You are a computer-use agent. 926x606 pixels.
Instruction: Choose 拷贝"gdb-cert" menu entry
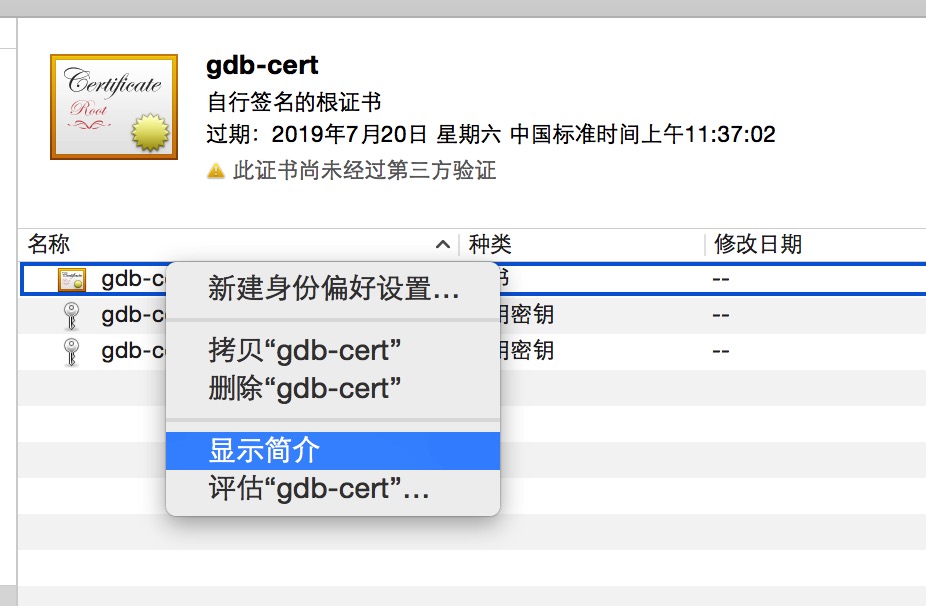coord(333,350)
